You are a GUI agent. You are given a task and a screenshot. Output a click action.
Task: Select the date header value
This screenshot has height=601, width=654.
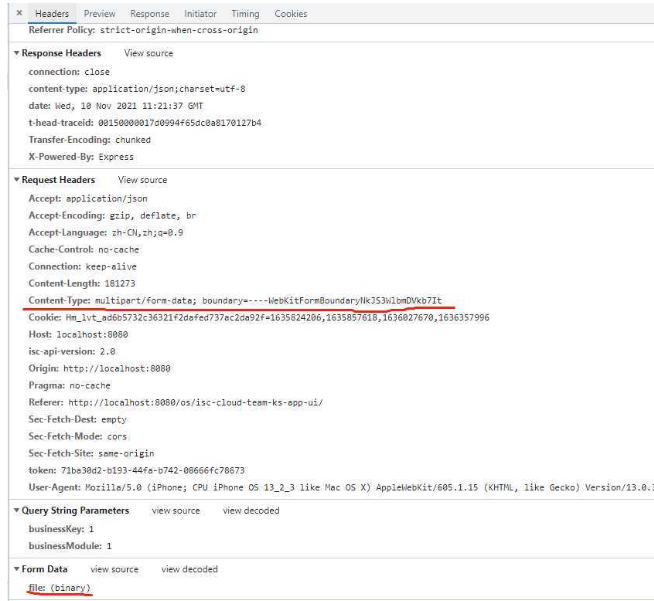click(129, 106)
